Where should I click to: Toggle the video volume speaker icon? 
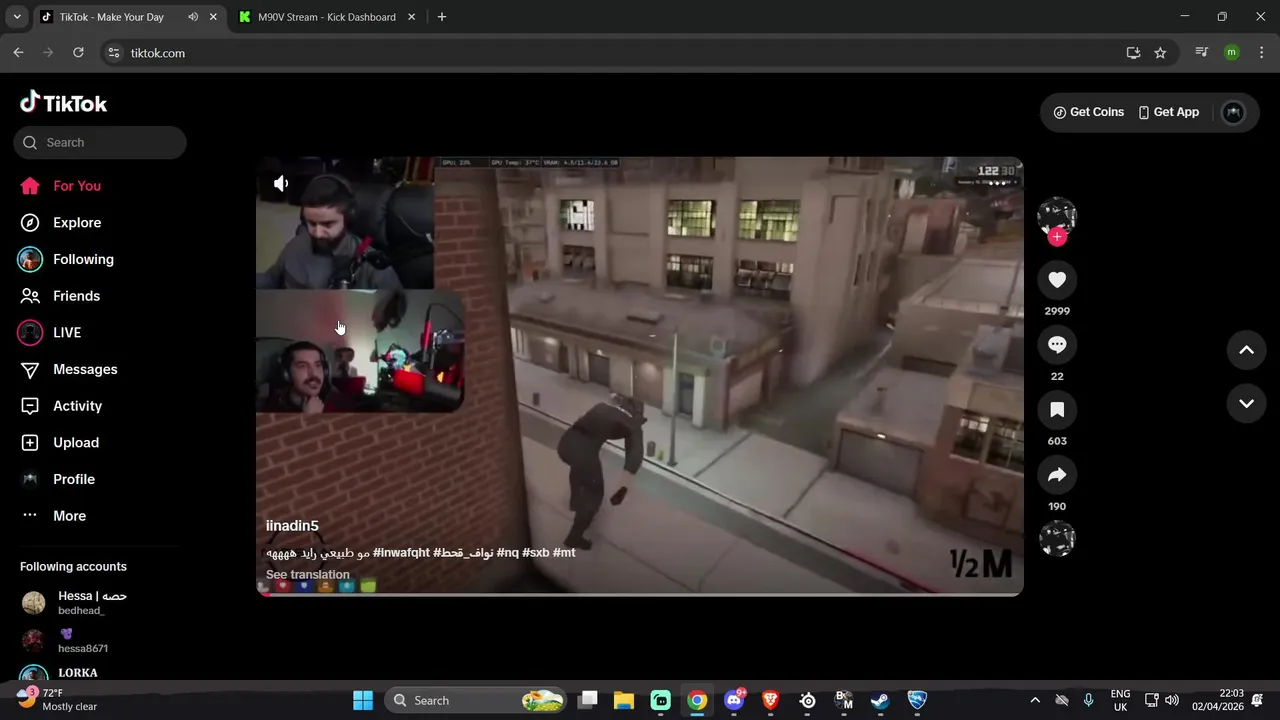pyautogui.click(x=281, y=183)
